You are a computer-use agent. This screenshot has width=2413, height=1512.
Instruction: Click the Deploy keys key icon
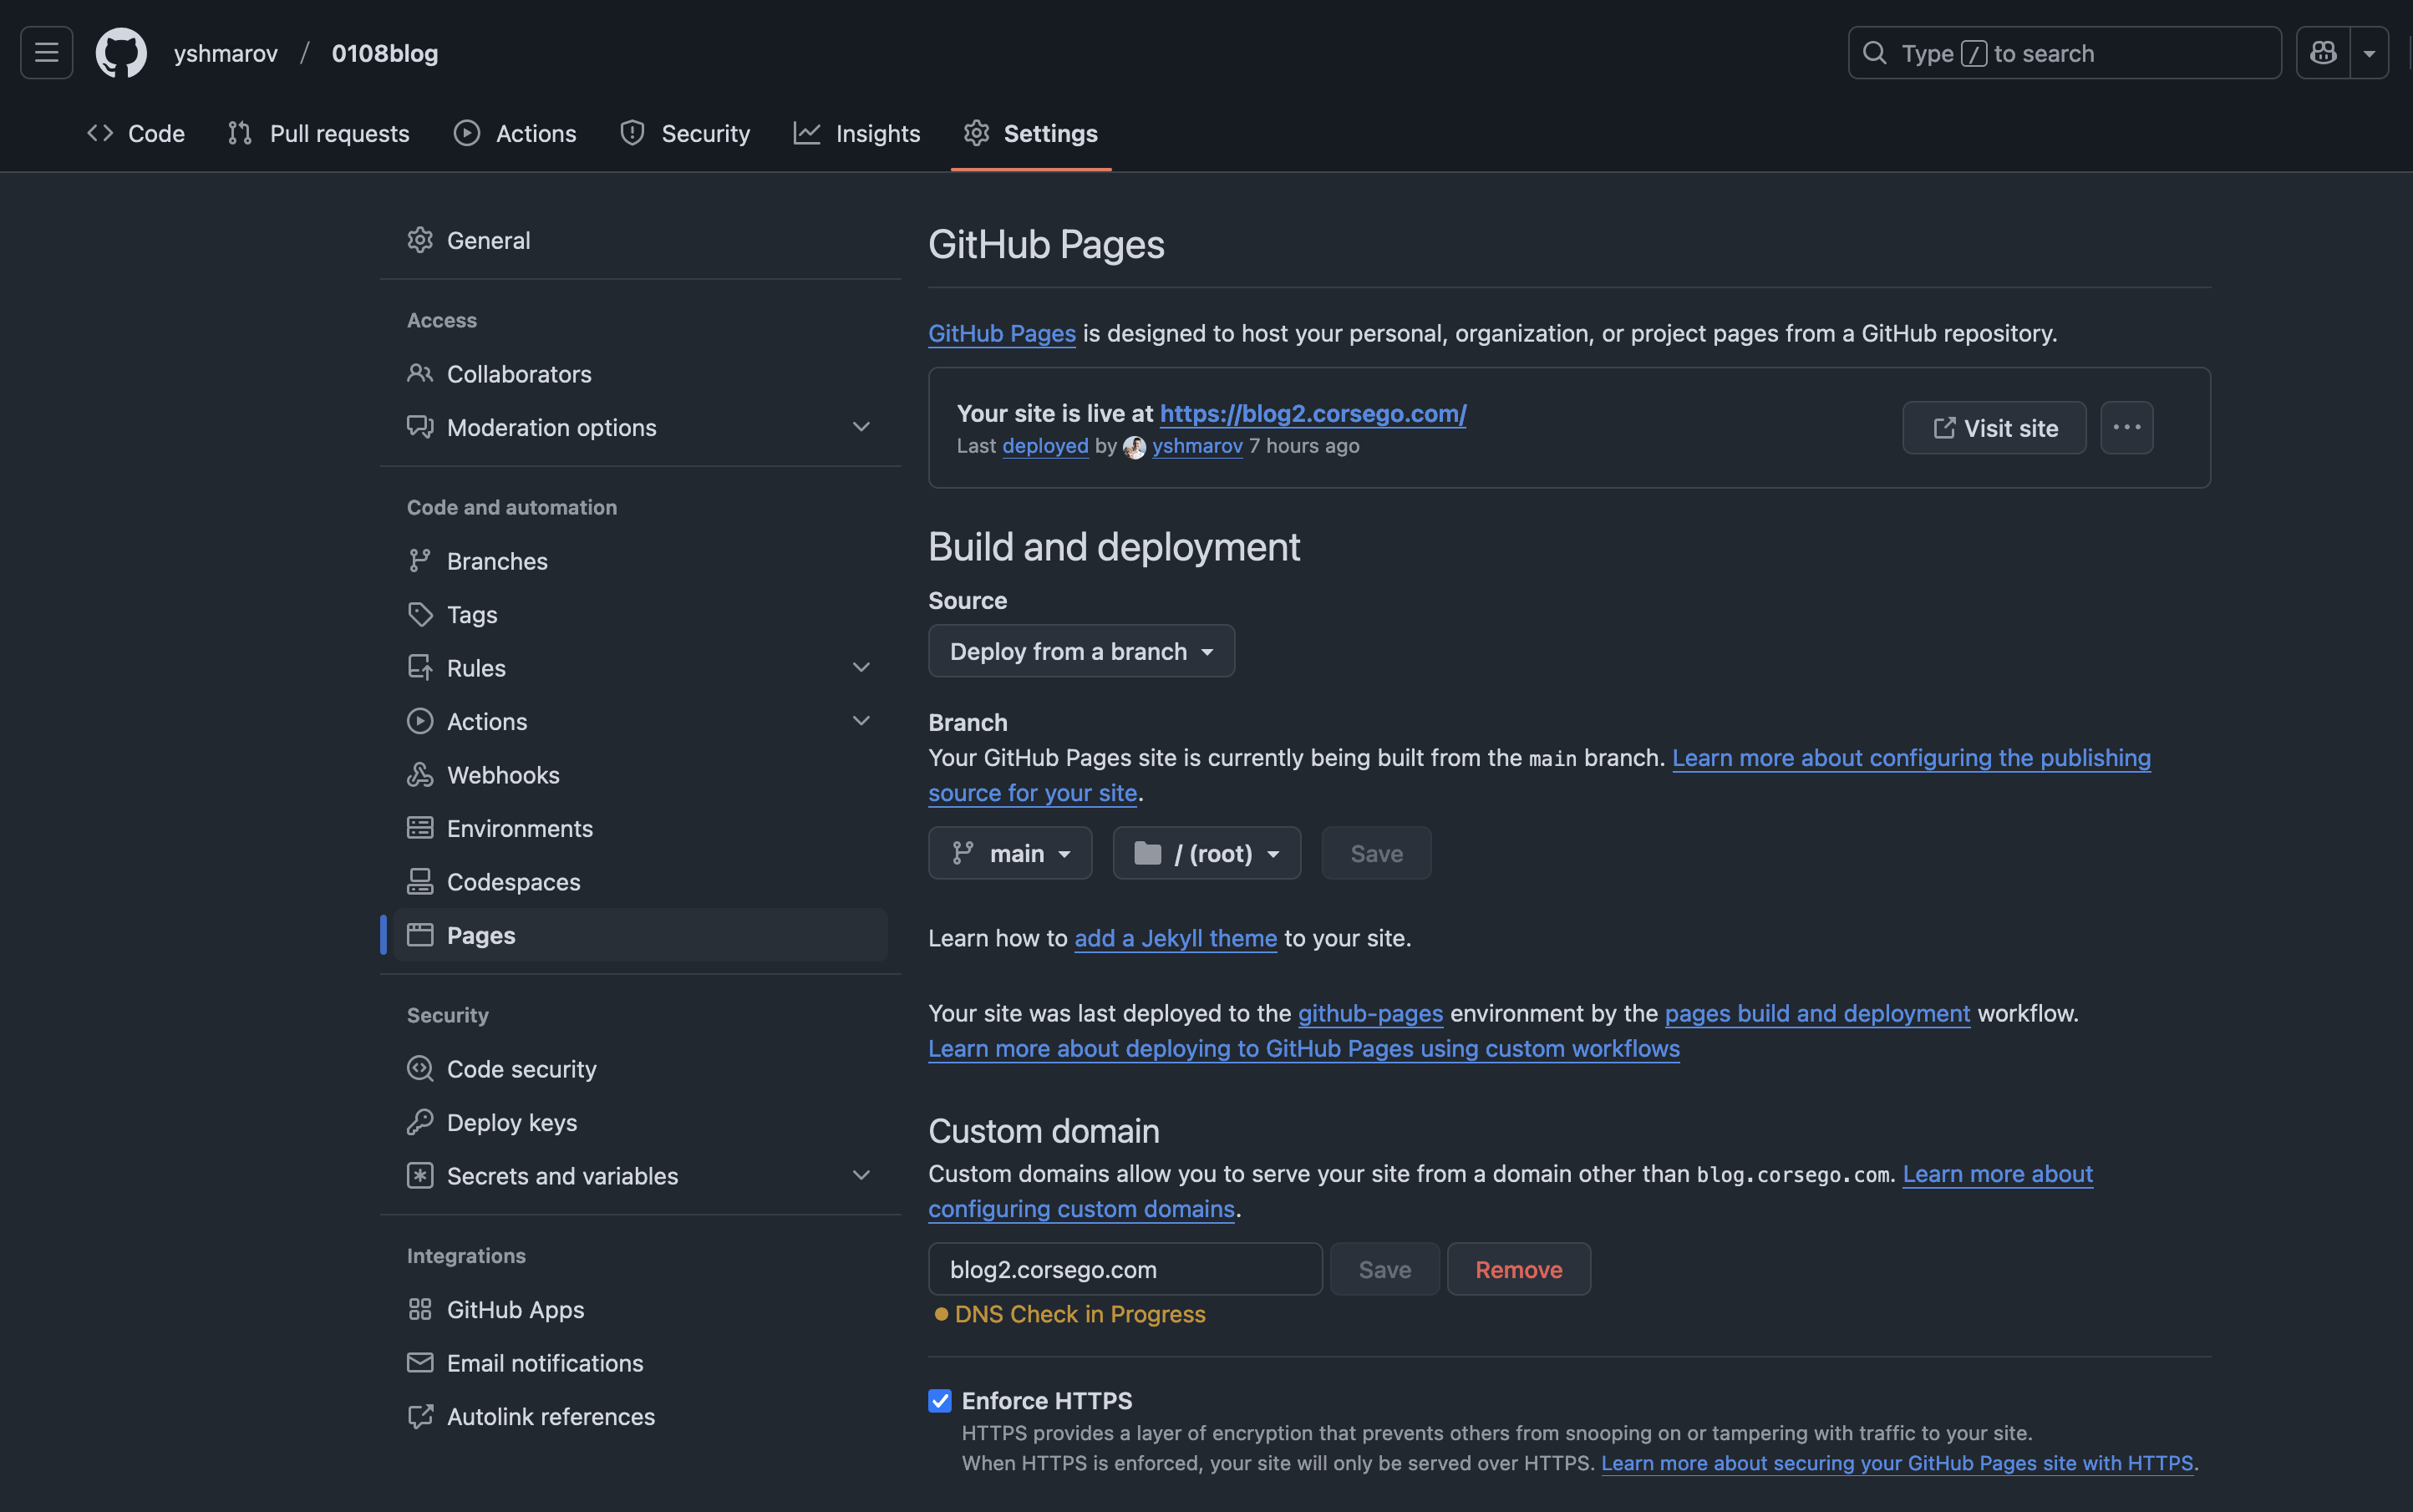[x=420, y=1122]
